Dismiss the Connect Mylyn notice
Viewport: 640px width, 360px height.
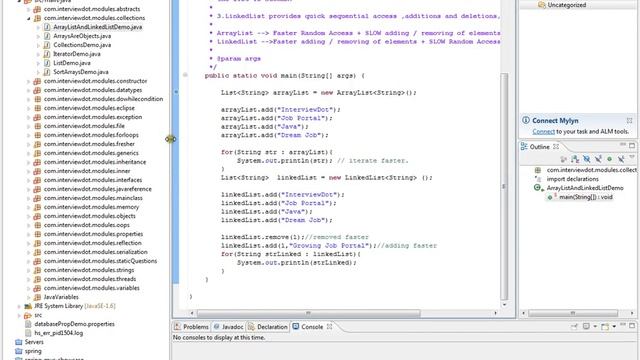pyautogui.click(x=629, y=120)
